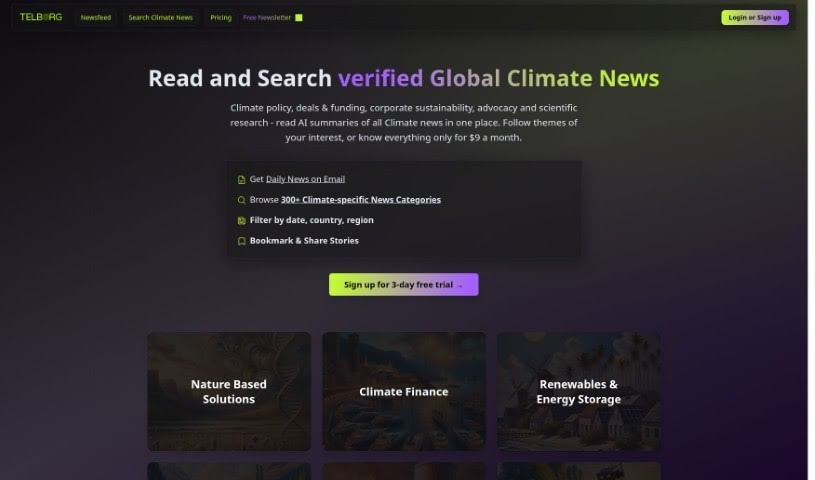Open the Nature Based Solutions card
815x480 pixels.
tap(229, 391)
